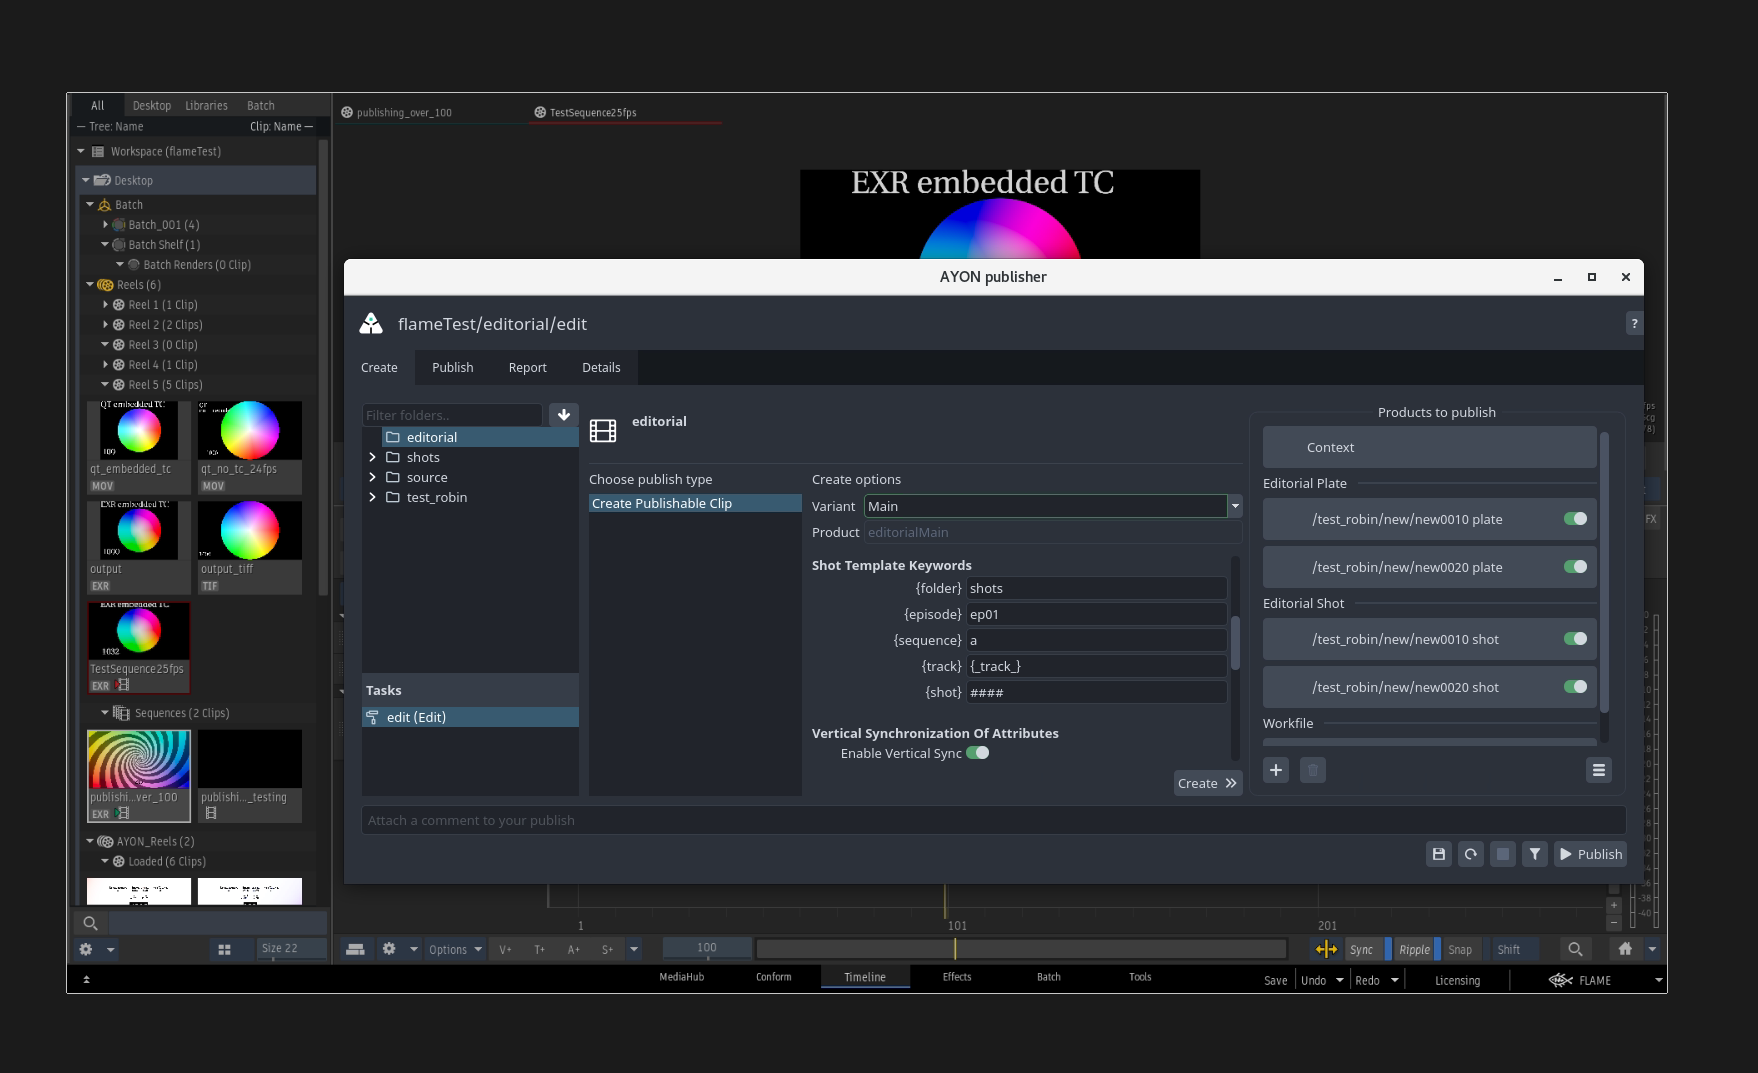
Task: Click the Create button with double chevrons
Action: (1207, 783)
